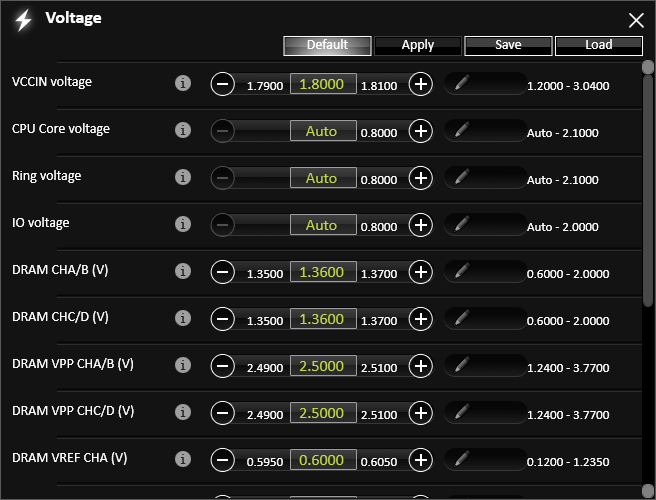Edit the IO voltage with pencil icon
Image resolution: width=656 pixels, height=500 pixels.
click(x=461, y=225)
